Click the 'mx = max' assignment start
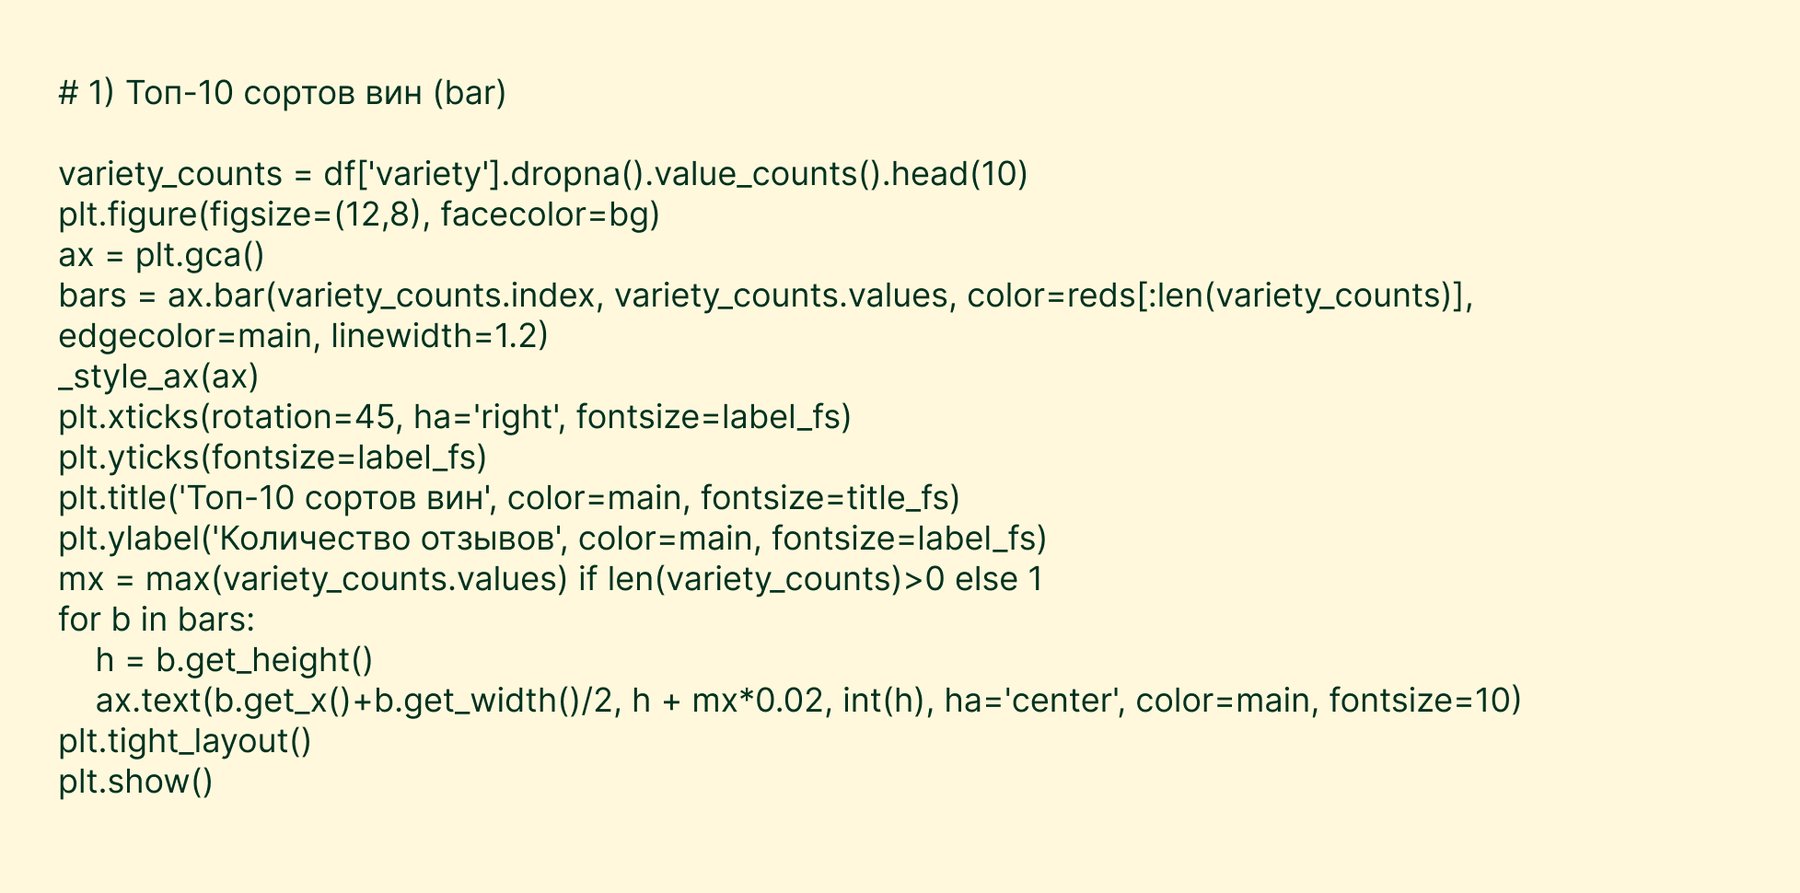This screenshot has height=893, width=1800. pos(140,579)
